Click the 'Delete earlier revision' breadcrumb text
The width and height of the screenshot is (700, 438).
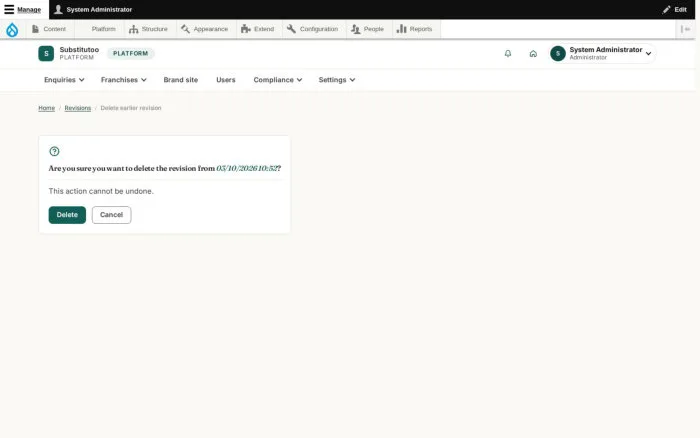[131, 108]
